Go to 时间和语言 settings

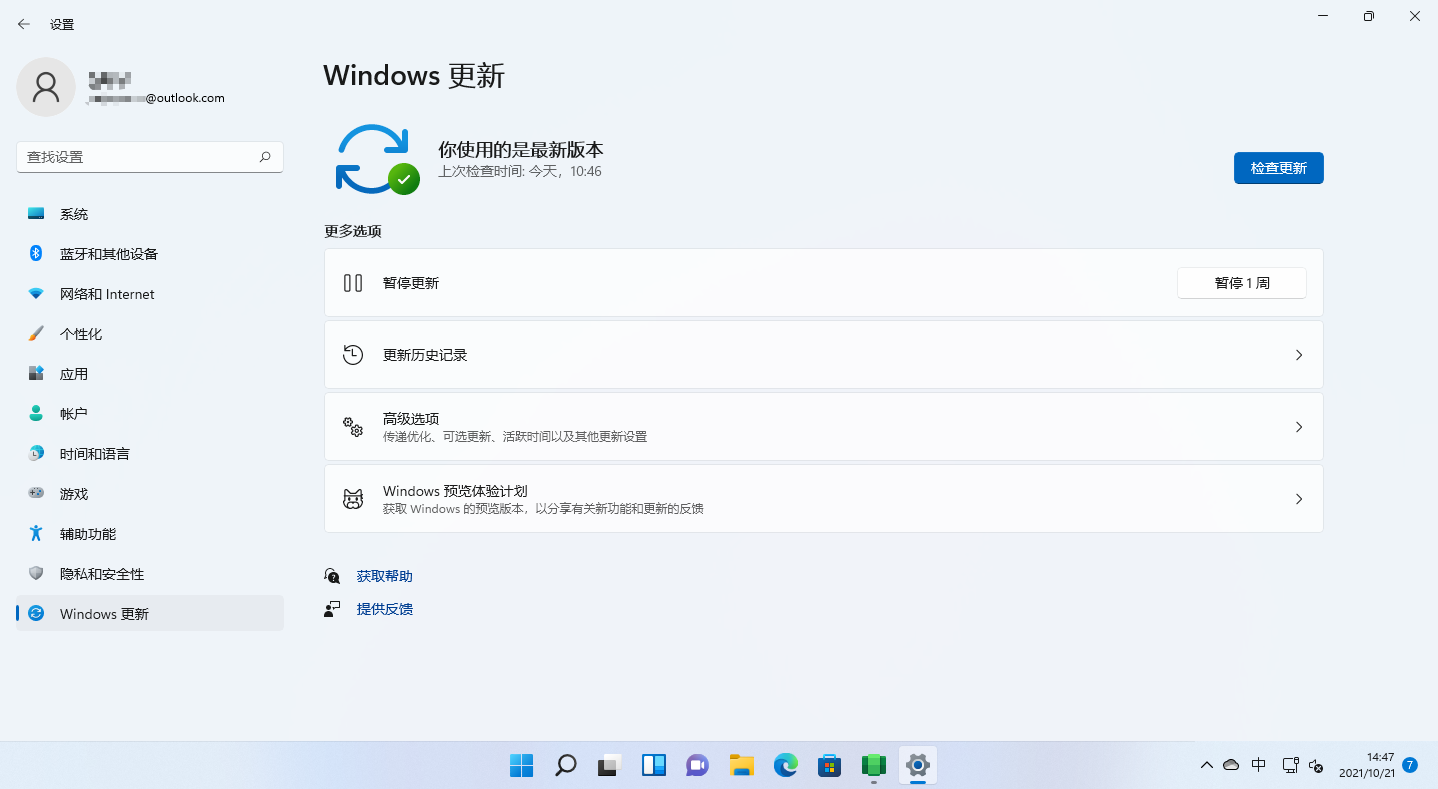click(x=150, y=454)
